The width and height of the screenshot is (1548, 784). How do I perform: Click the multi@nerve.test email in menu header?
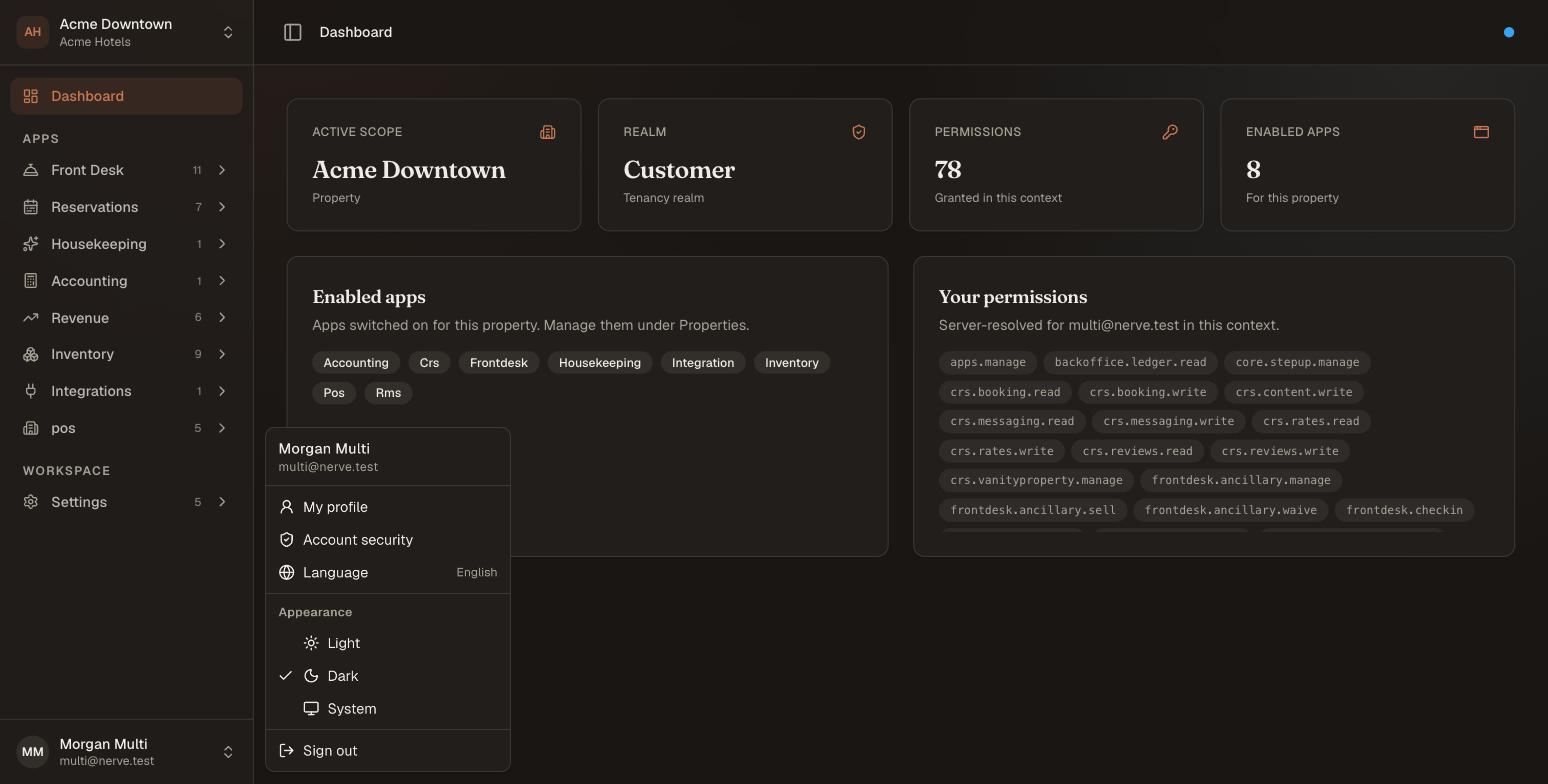[328, 467]
